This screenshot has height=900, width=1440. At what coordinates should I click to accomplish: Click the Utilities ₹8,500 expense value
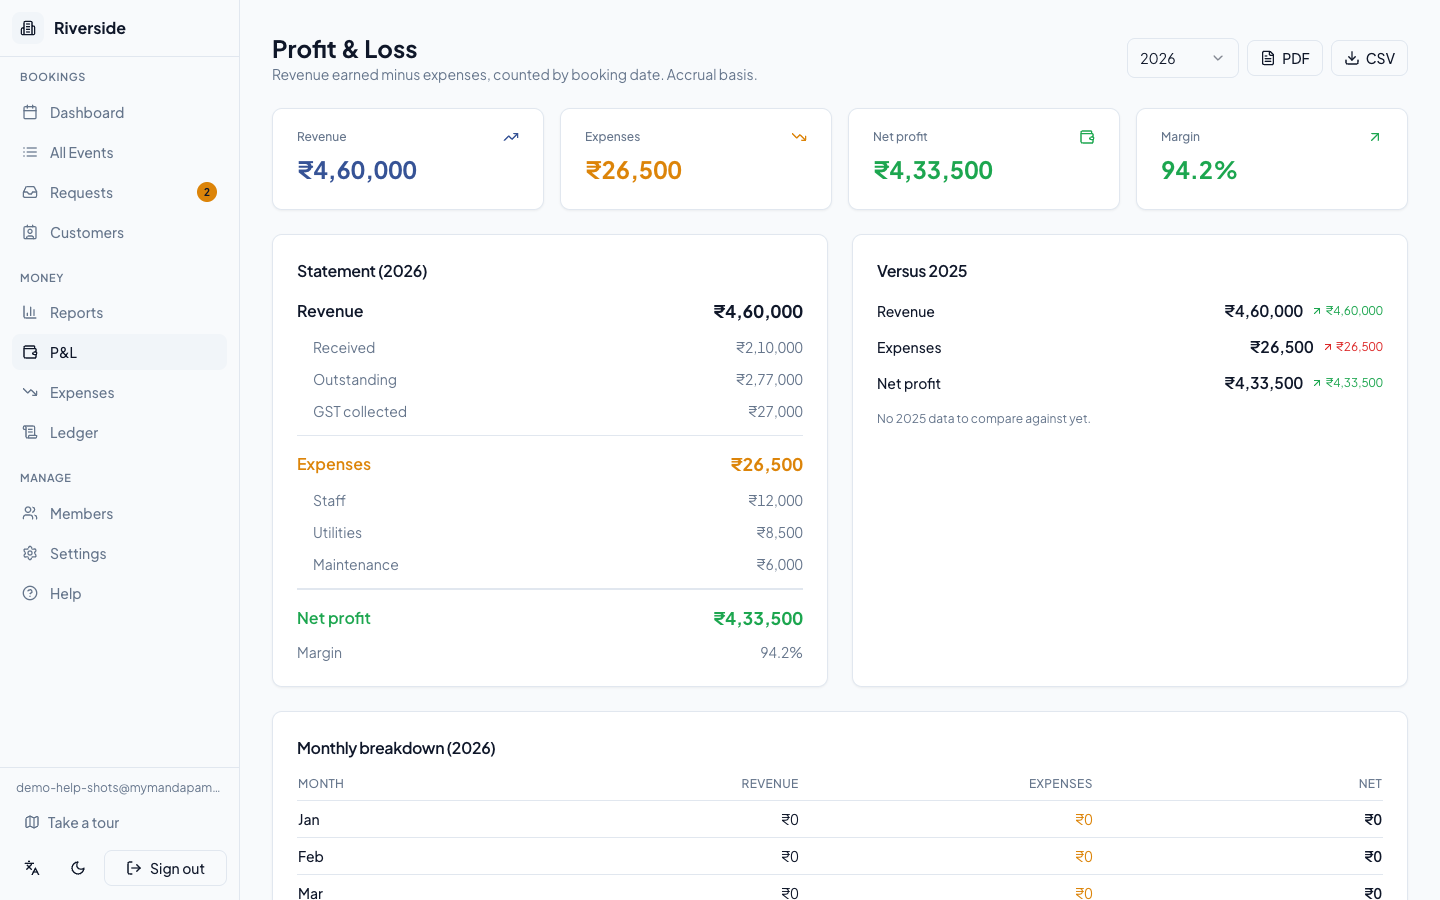(x=779, y=533)
